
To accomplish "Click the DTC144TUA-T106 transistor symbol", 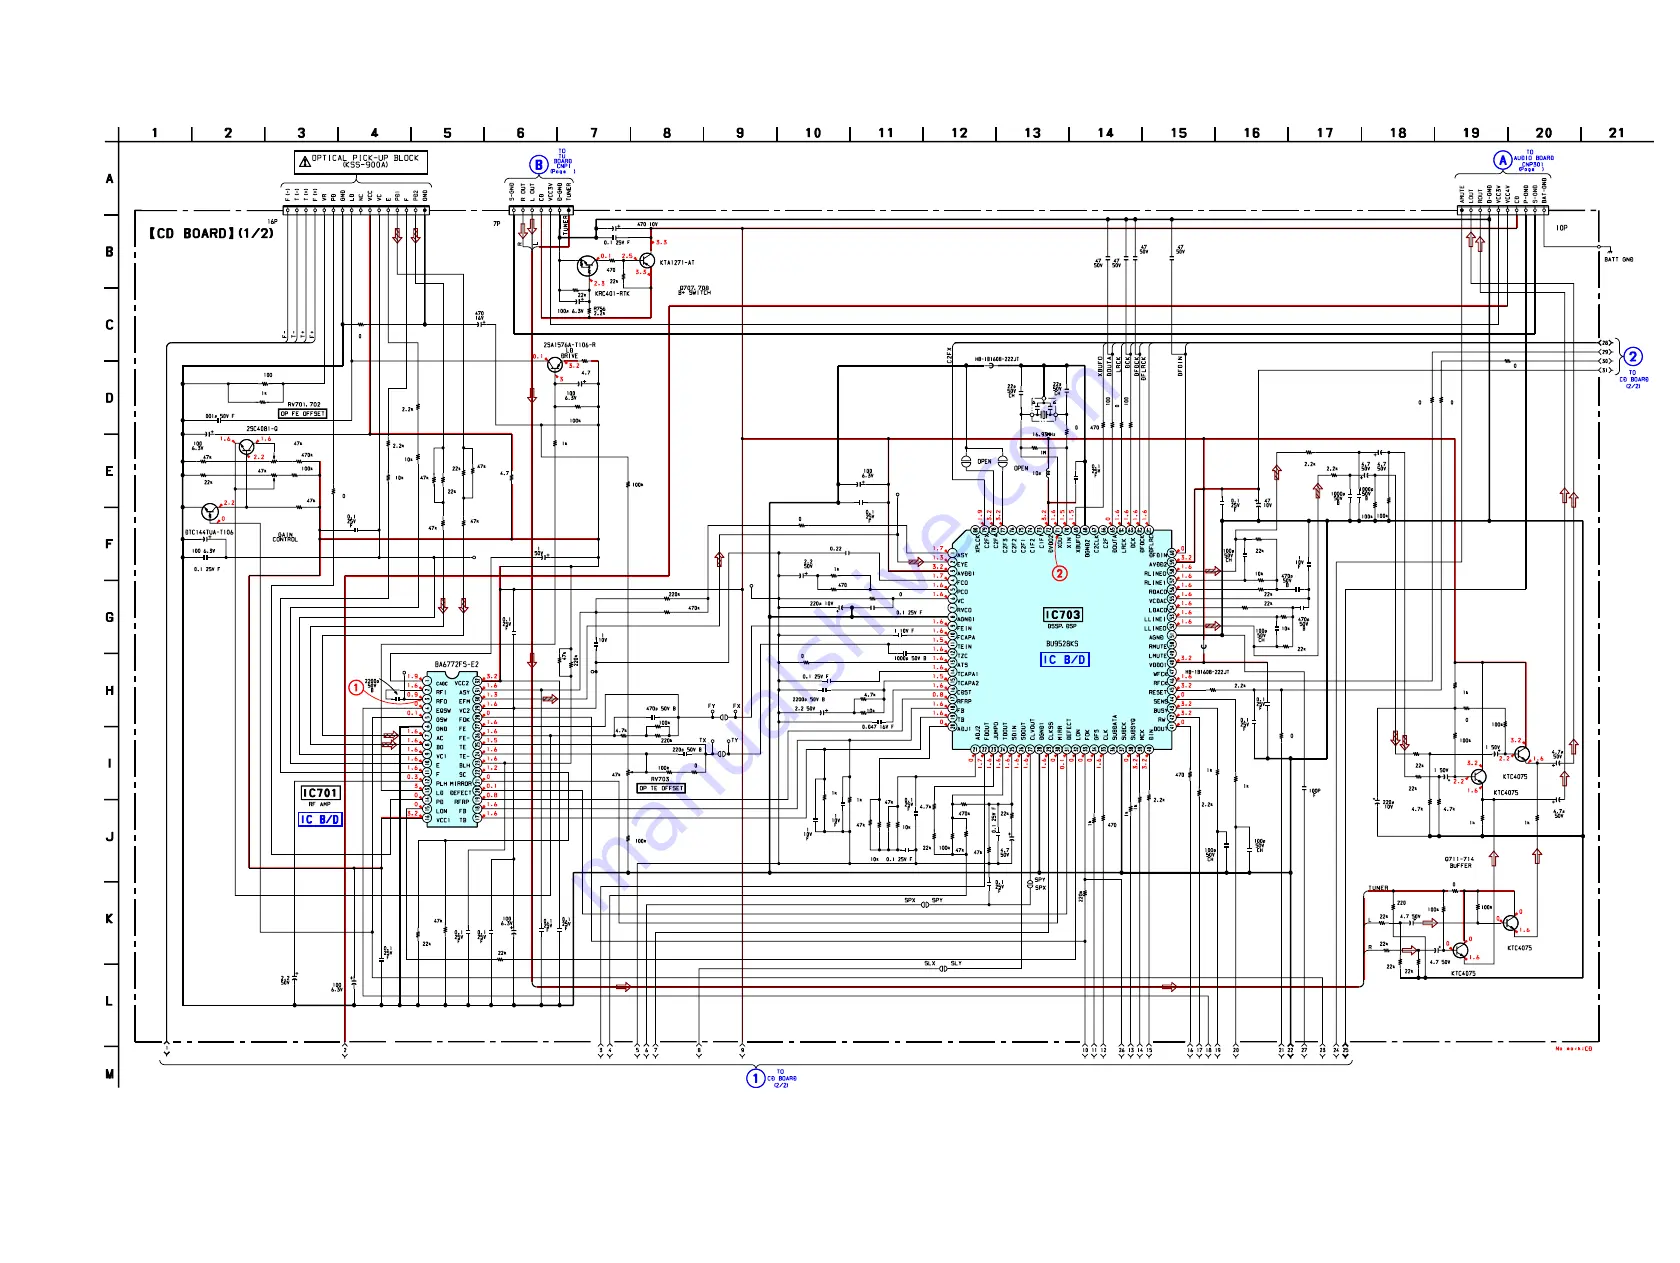I will coord(209,512).
